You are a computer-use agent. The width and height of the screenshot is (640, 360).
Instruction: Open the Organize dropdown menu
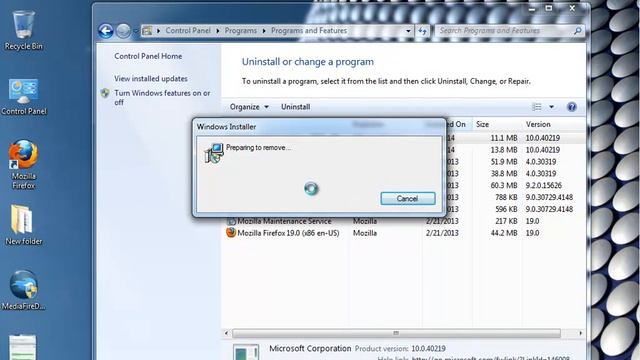click(249, 107)
